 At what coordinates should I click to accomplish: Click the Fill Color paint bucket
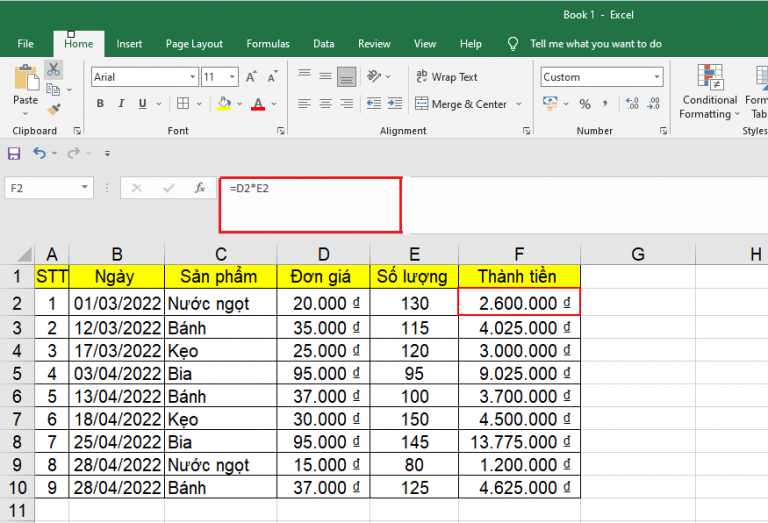pyautogui.click(x=224, y=103)
